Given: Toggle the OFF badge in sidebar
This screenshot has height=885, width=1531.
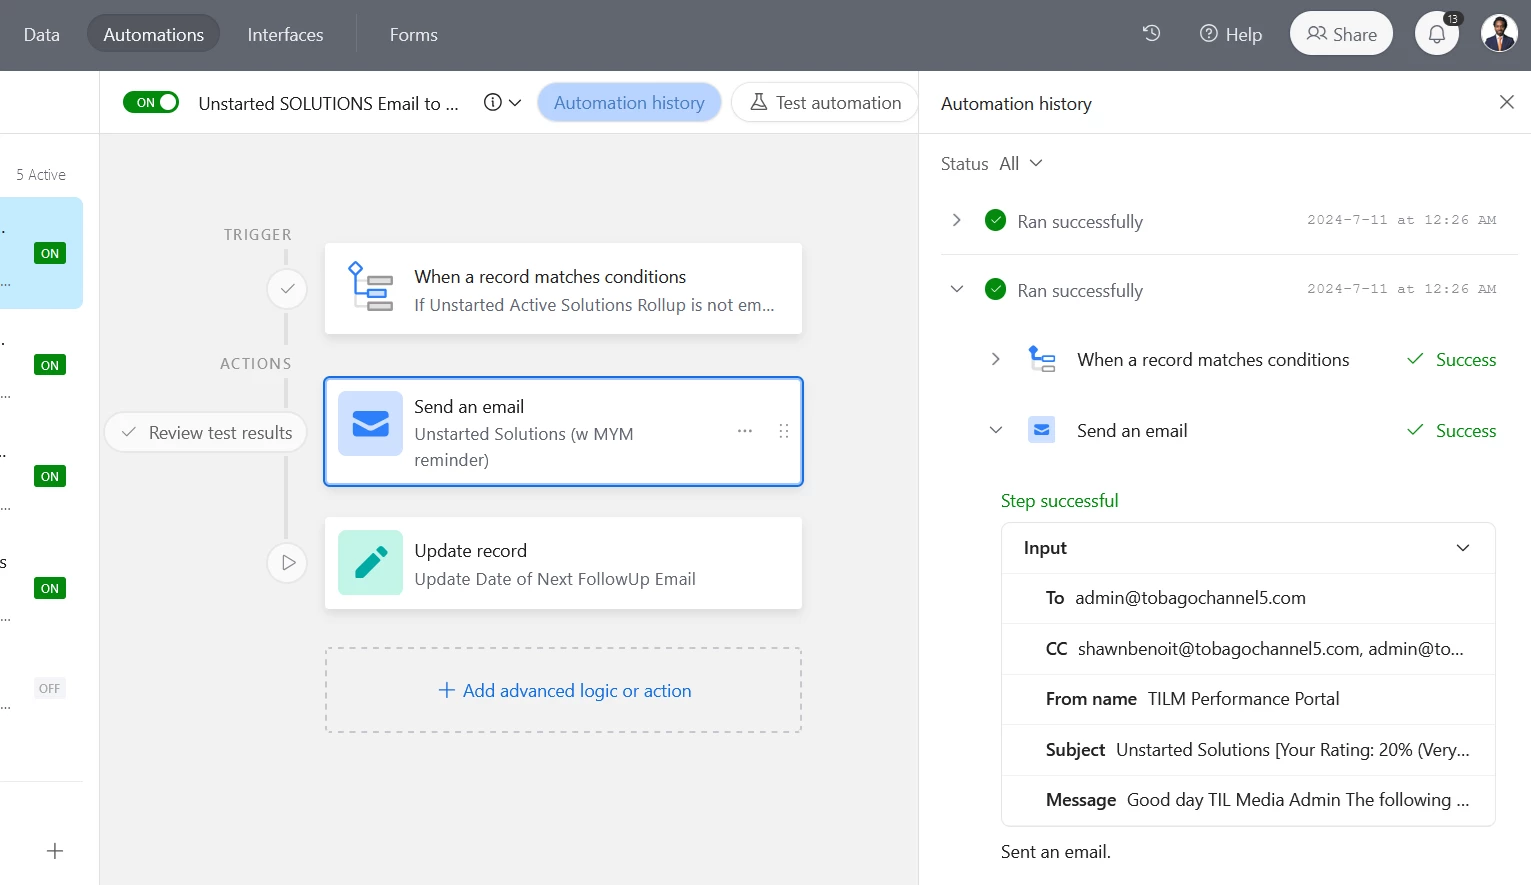Looking at the screenshot, I should tap(50, 688).
